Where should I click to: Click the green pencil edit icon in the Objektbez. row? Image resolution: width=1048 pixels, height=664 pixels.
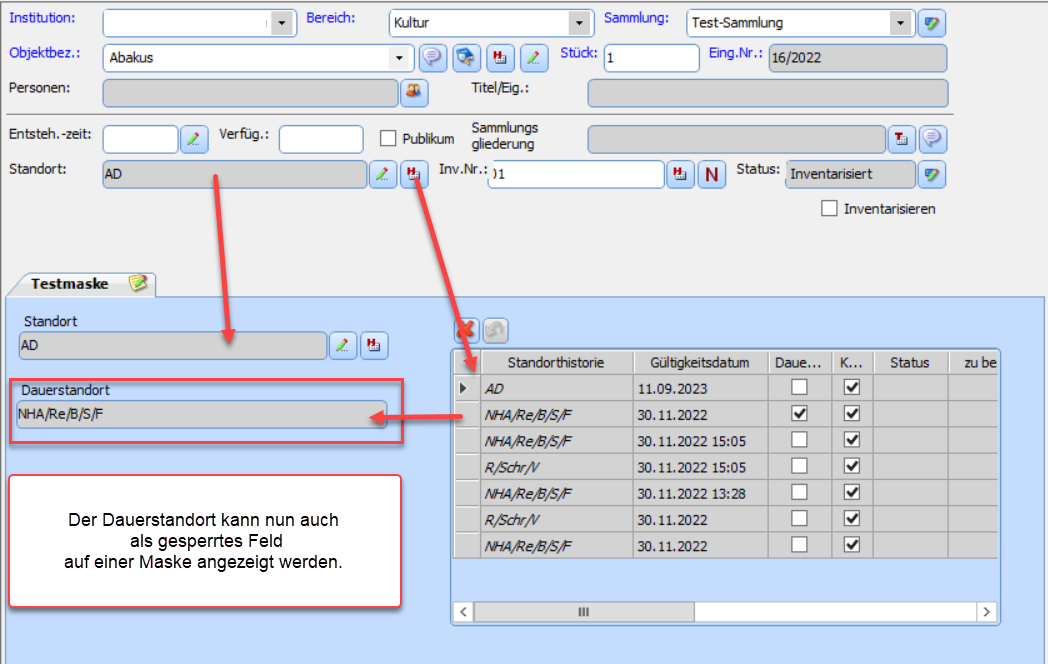(533, 58)
